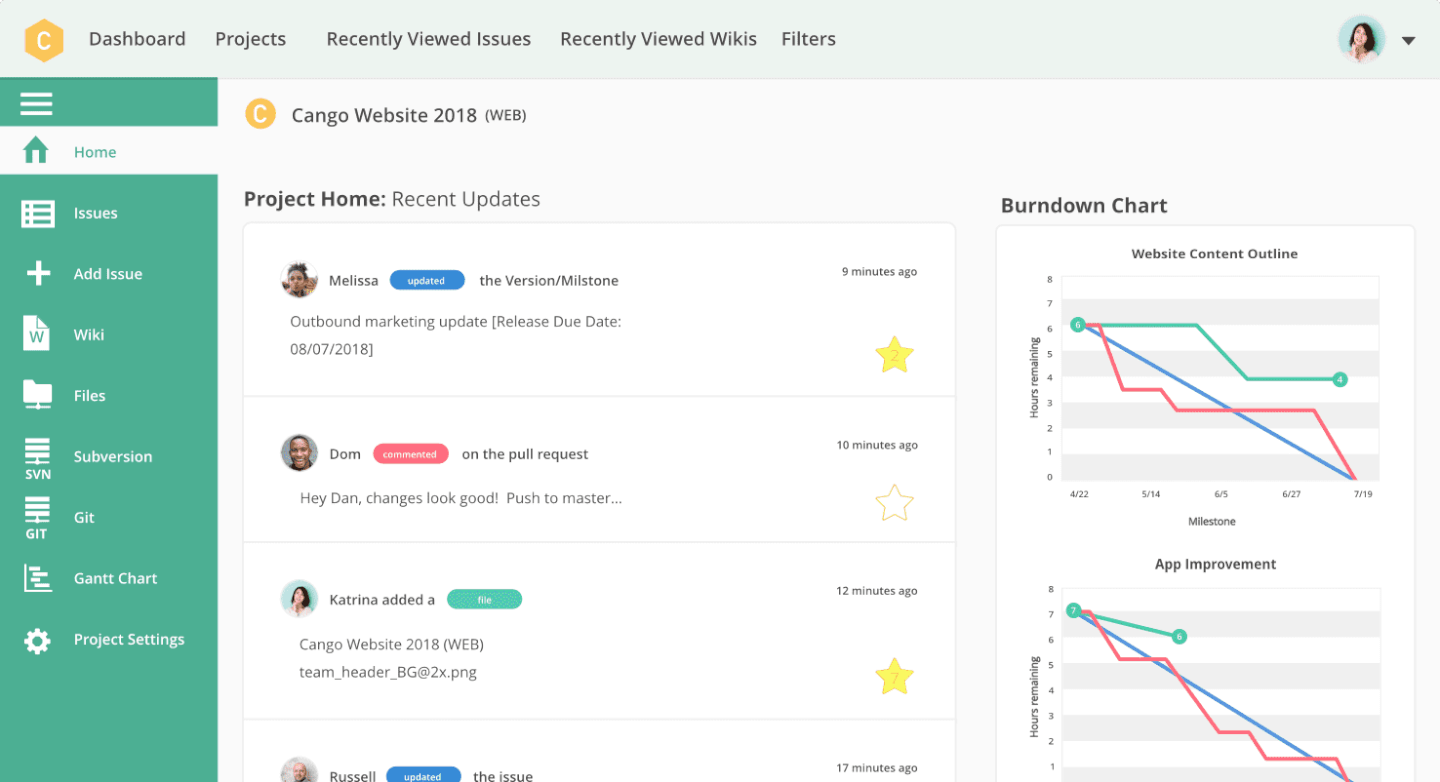The width and height of the screenshot is (1440, 782).
Task: Open the Wiki document icon
Action: pos(37,334)
